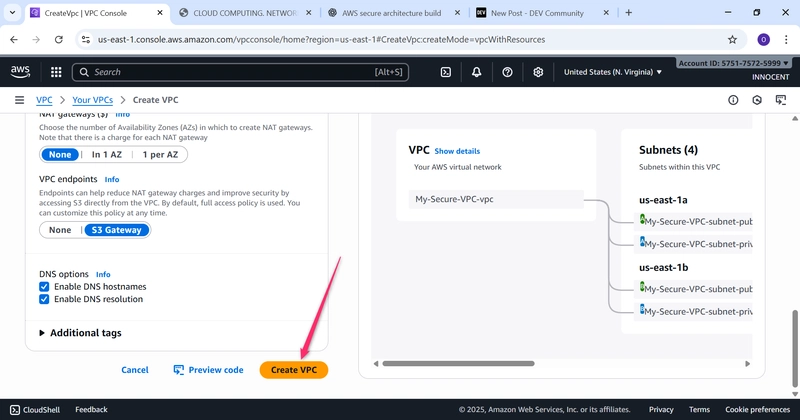Reload the page with the browser refresh icon
The image size is (800, 420).
59,39
